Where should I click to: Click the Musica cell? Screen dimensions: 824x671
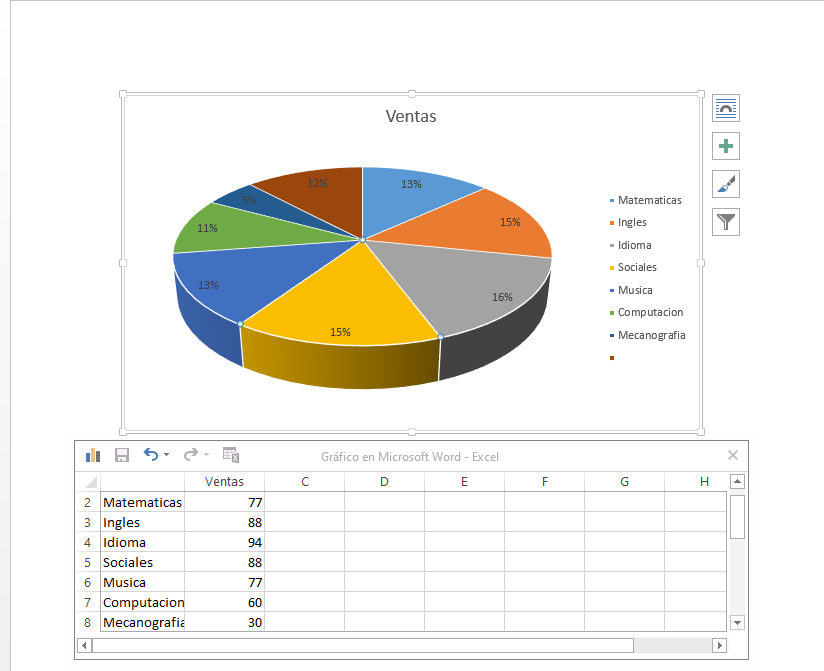click(x=142, y=582)
